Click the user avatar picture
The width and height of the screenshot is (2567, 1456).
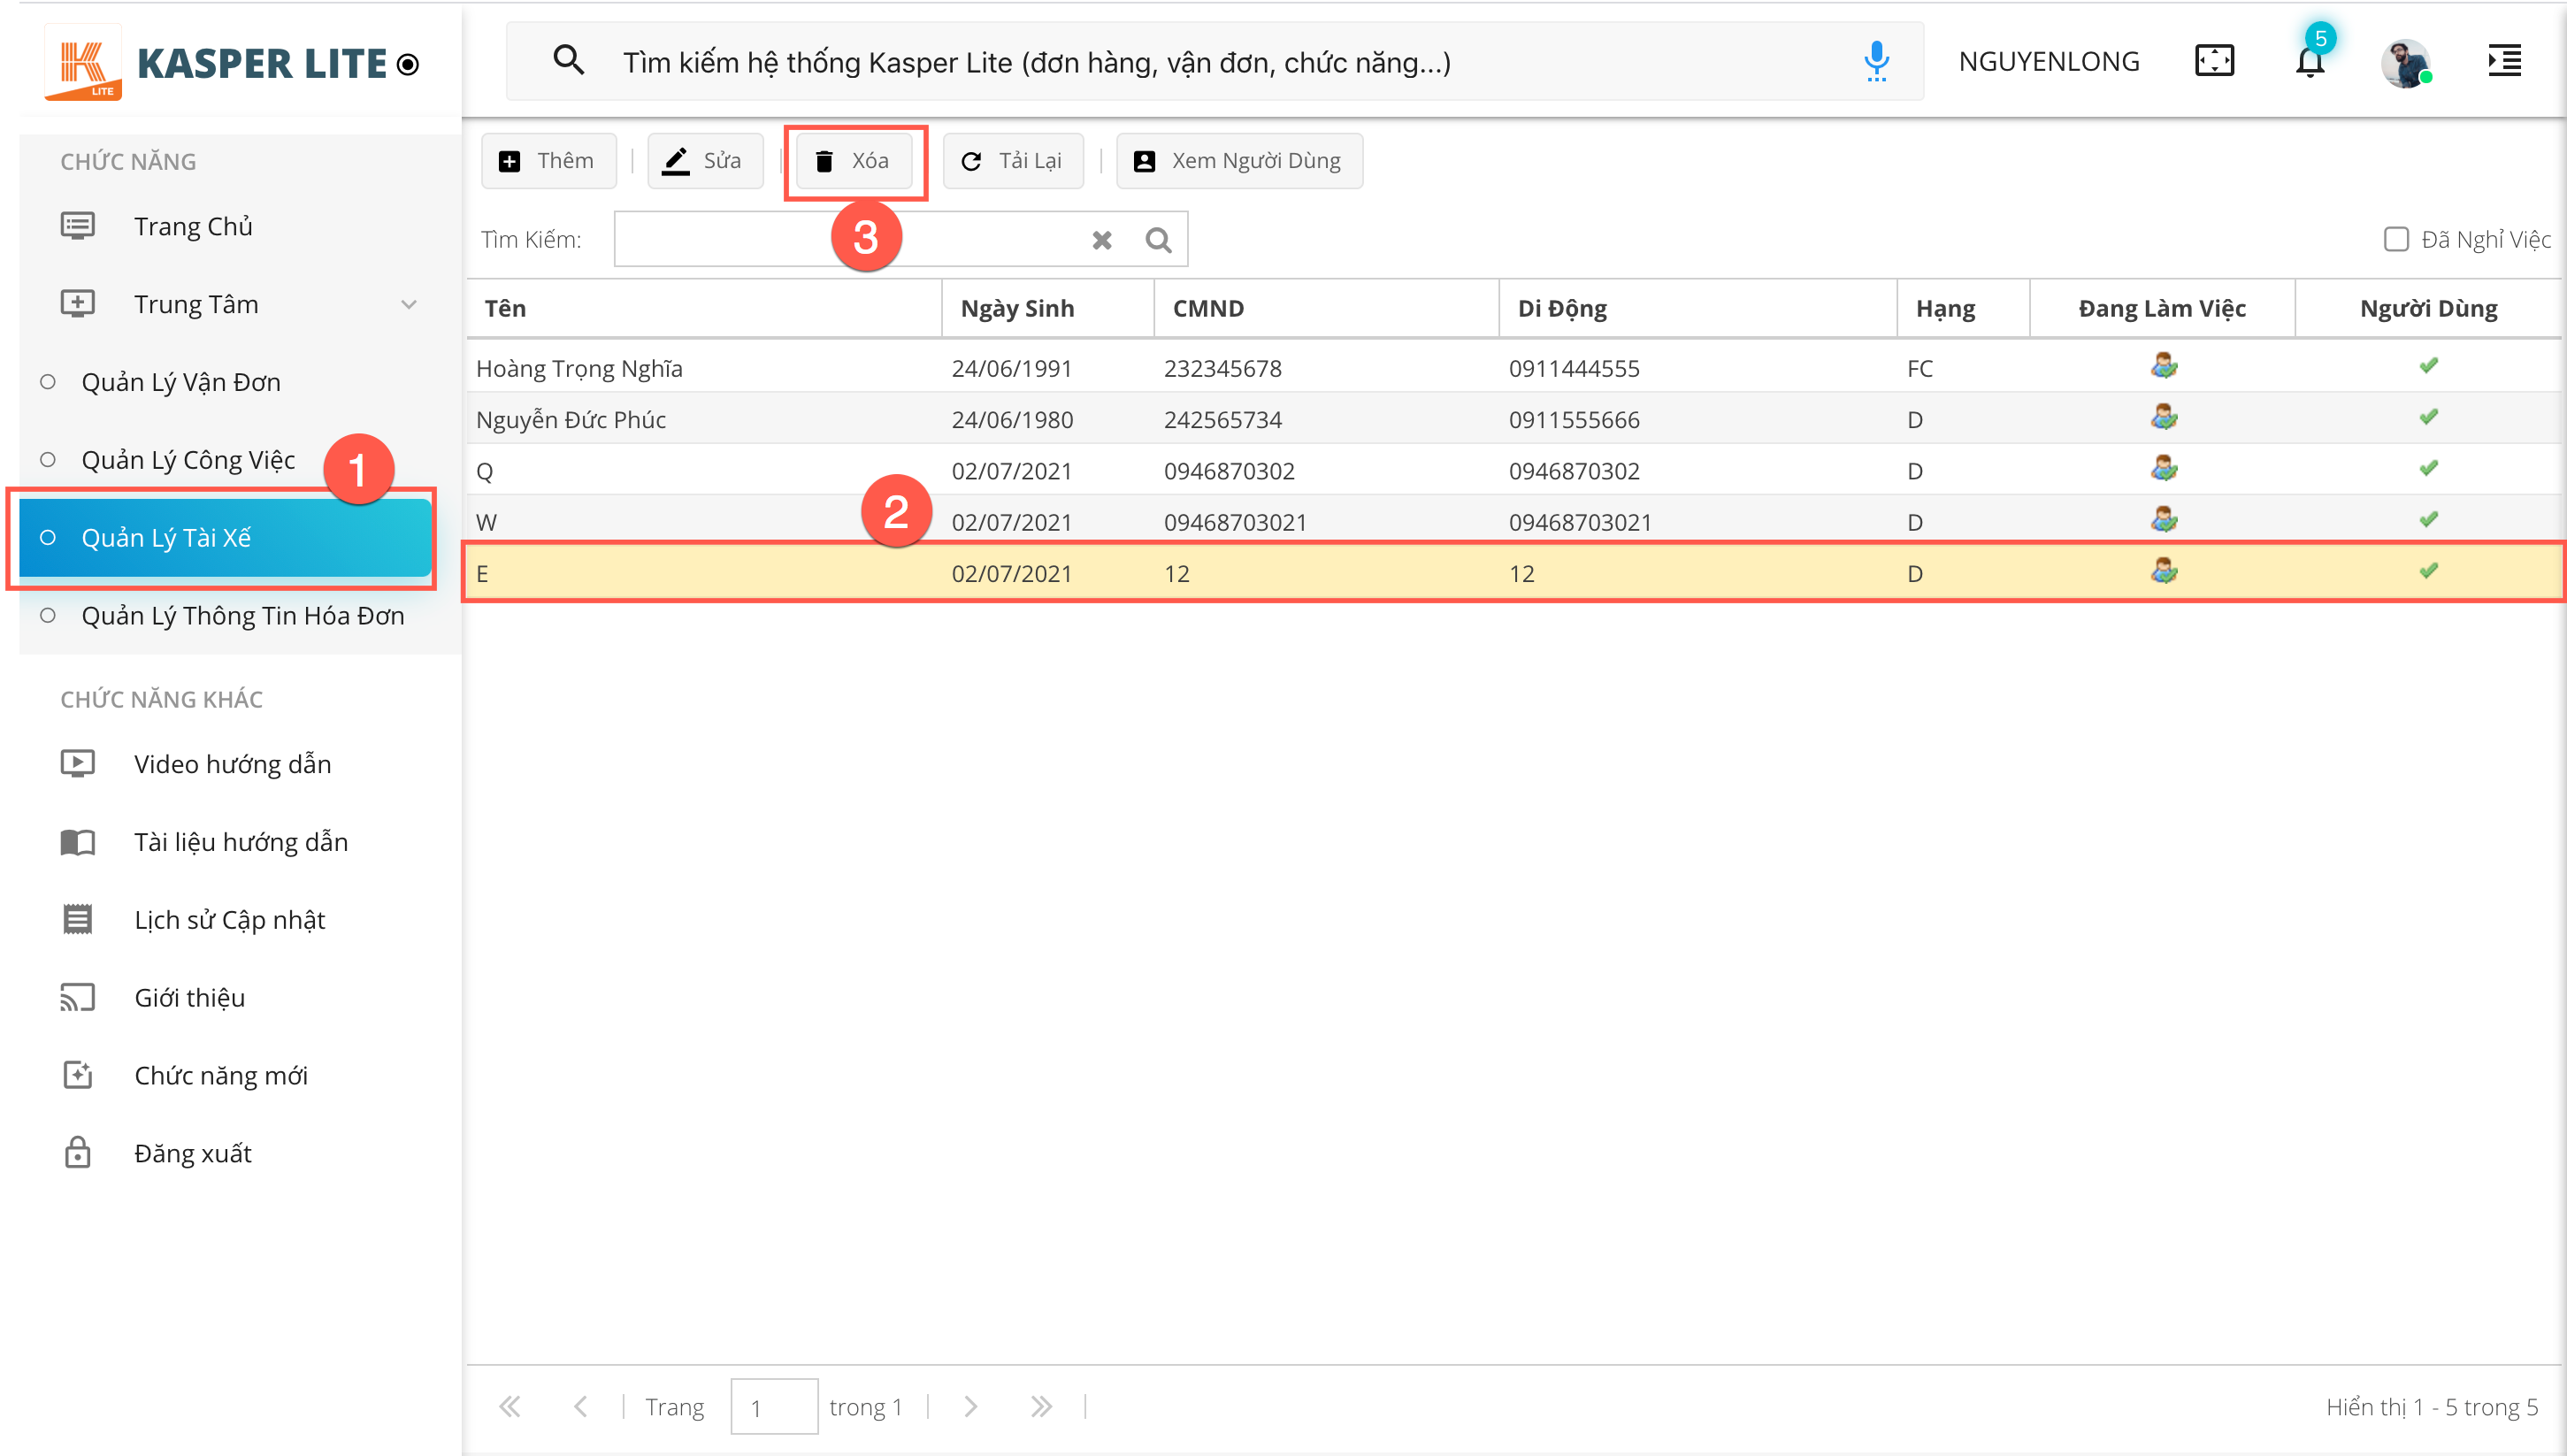[x=2405, y=63]
